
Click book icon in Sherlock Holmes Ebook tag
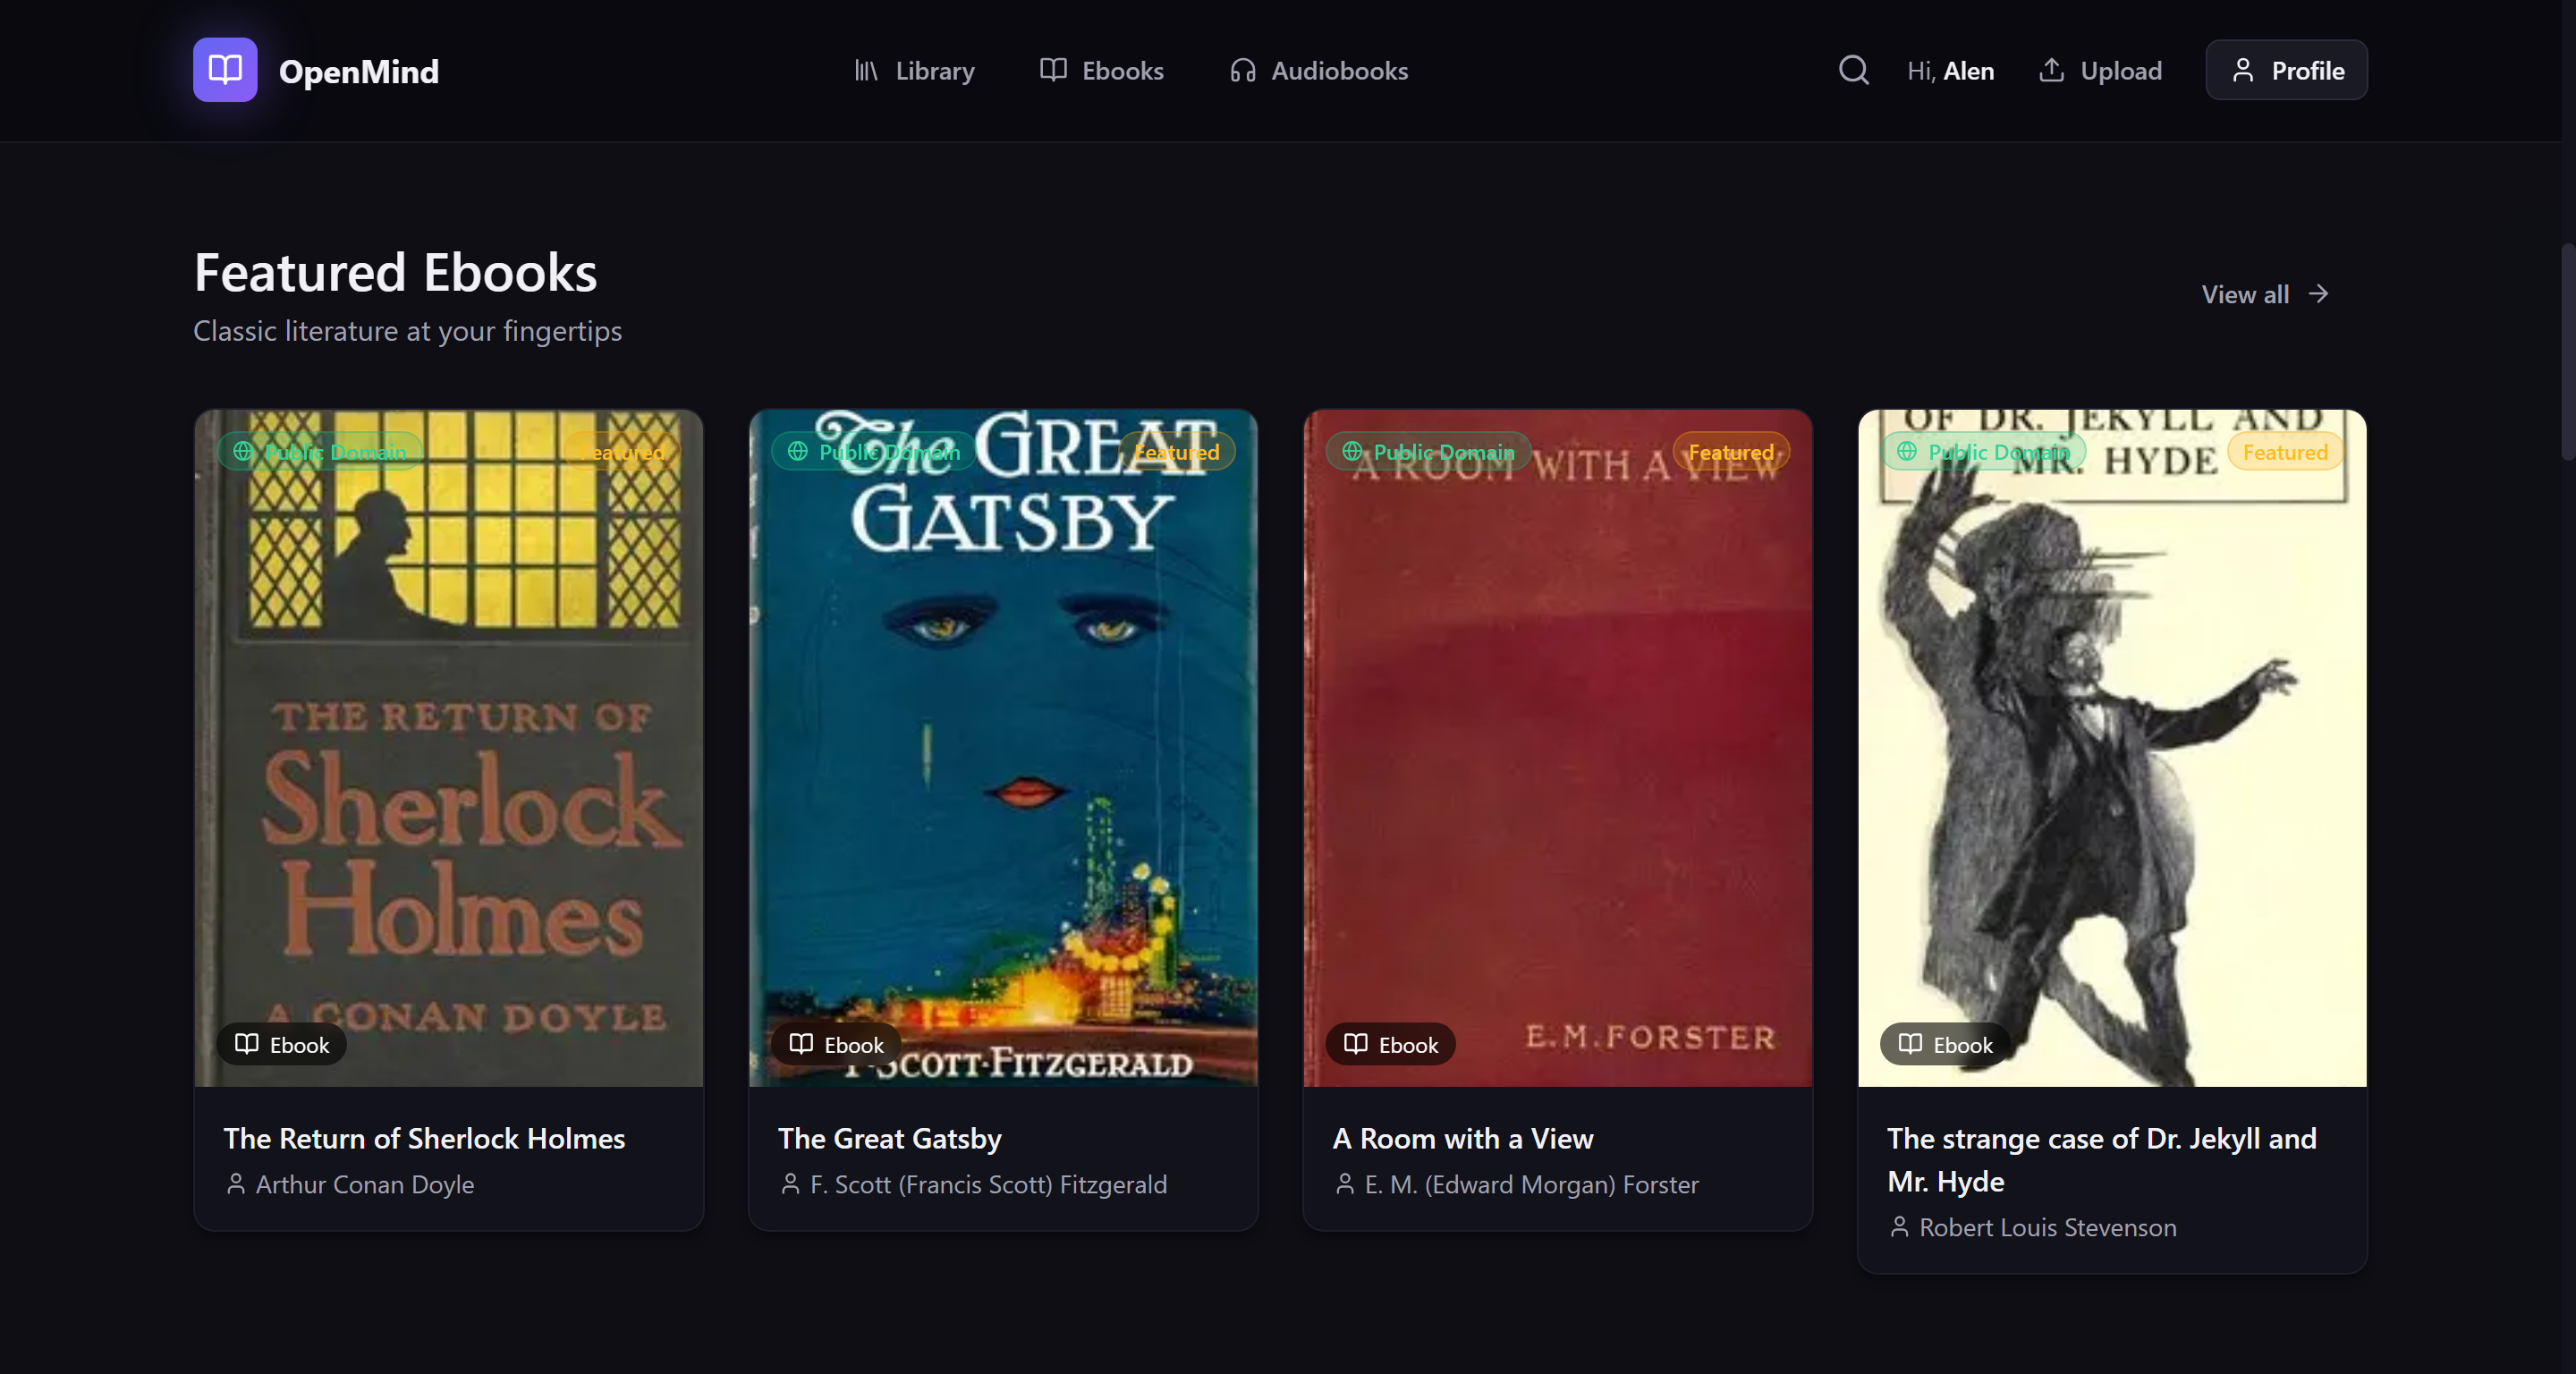coord(246,1044)
